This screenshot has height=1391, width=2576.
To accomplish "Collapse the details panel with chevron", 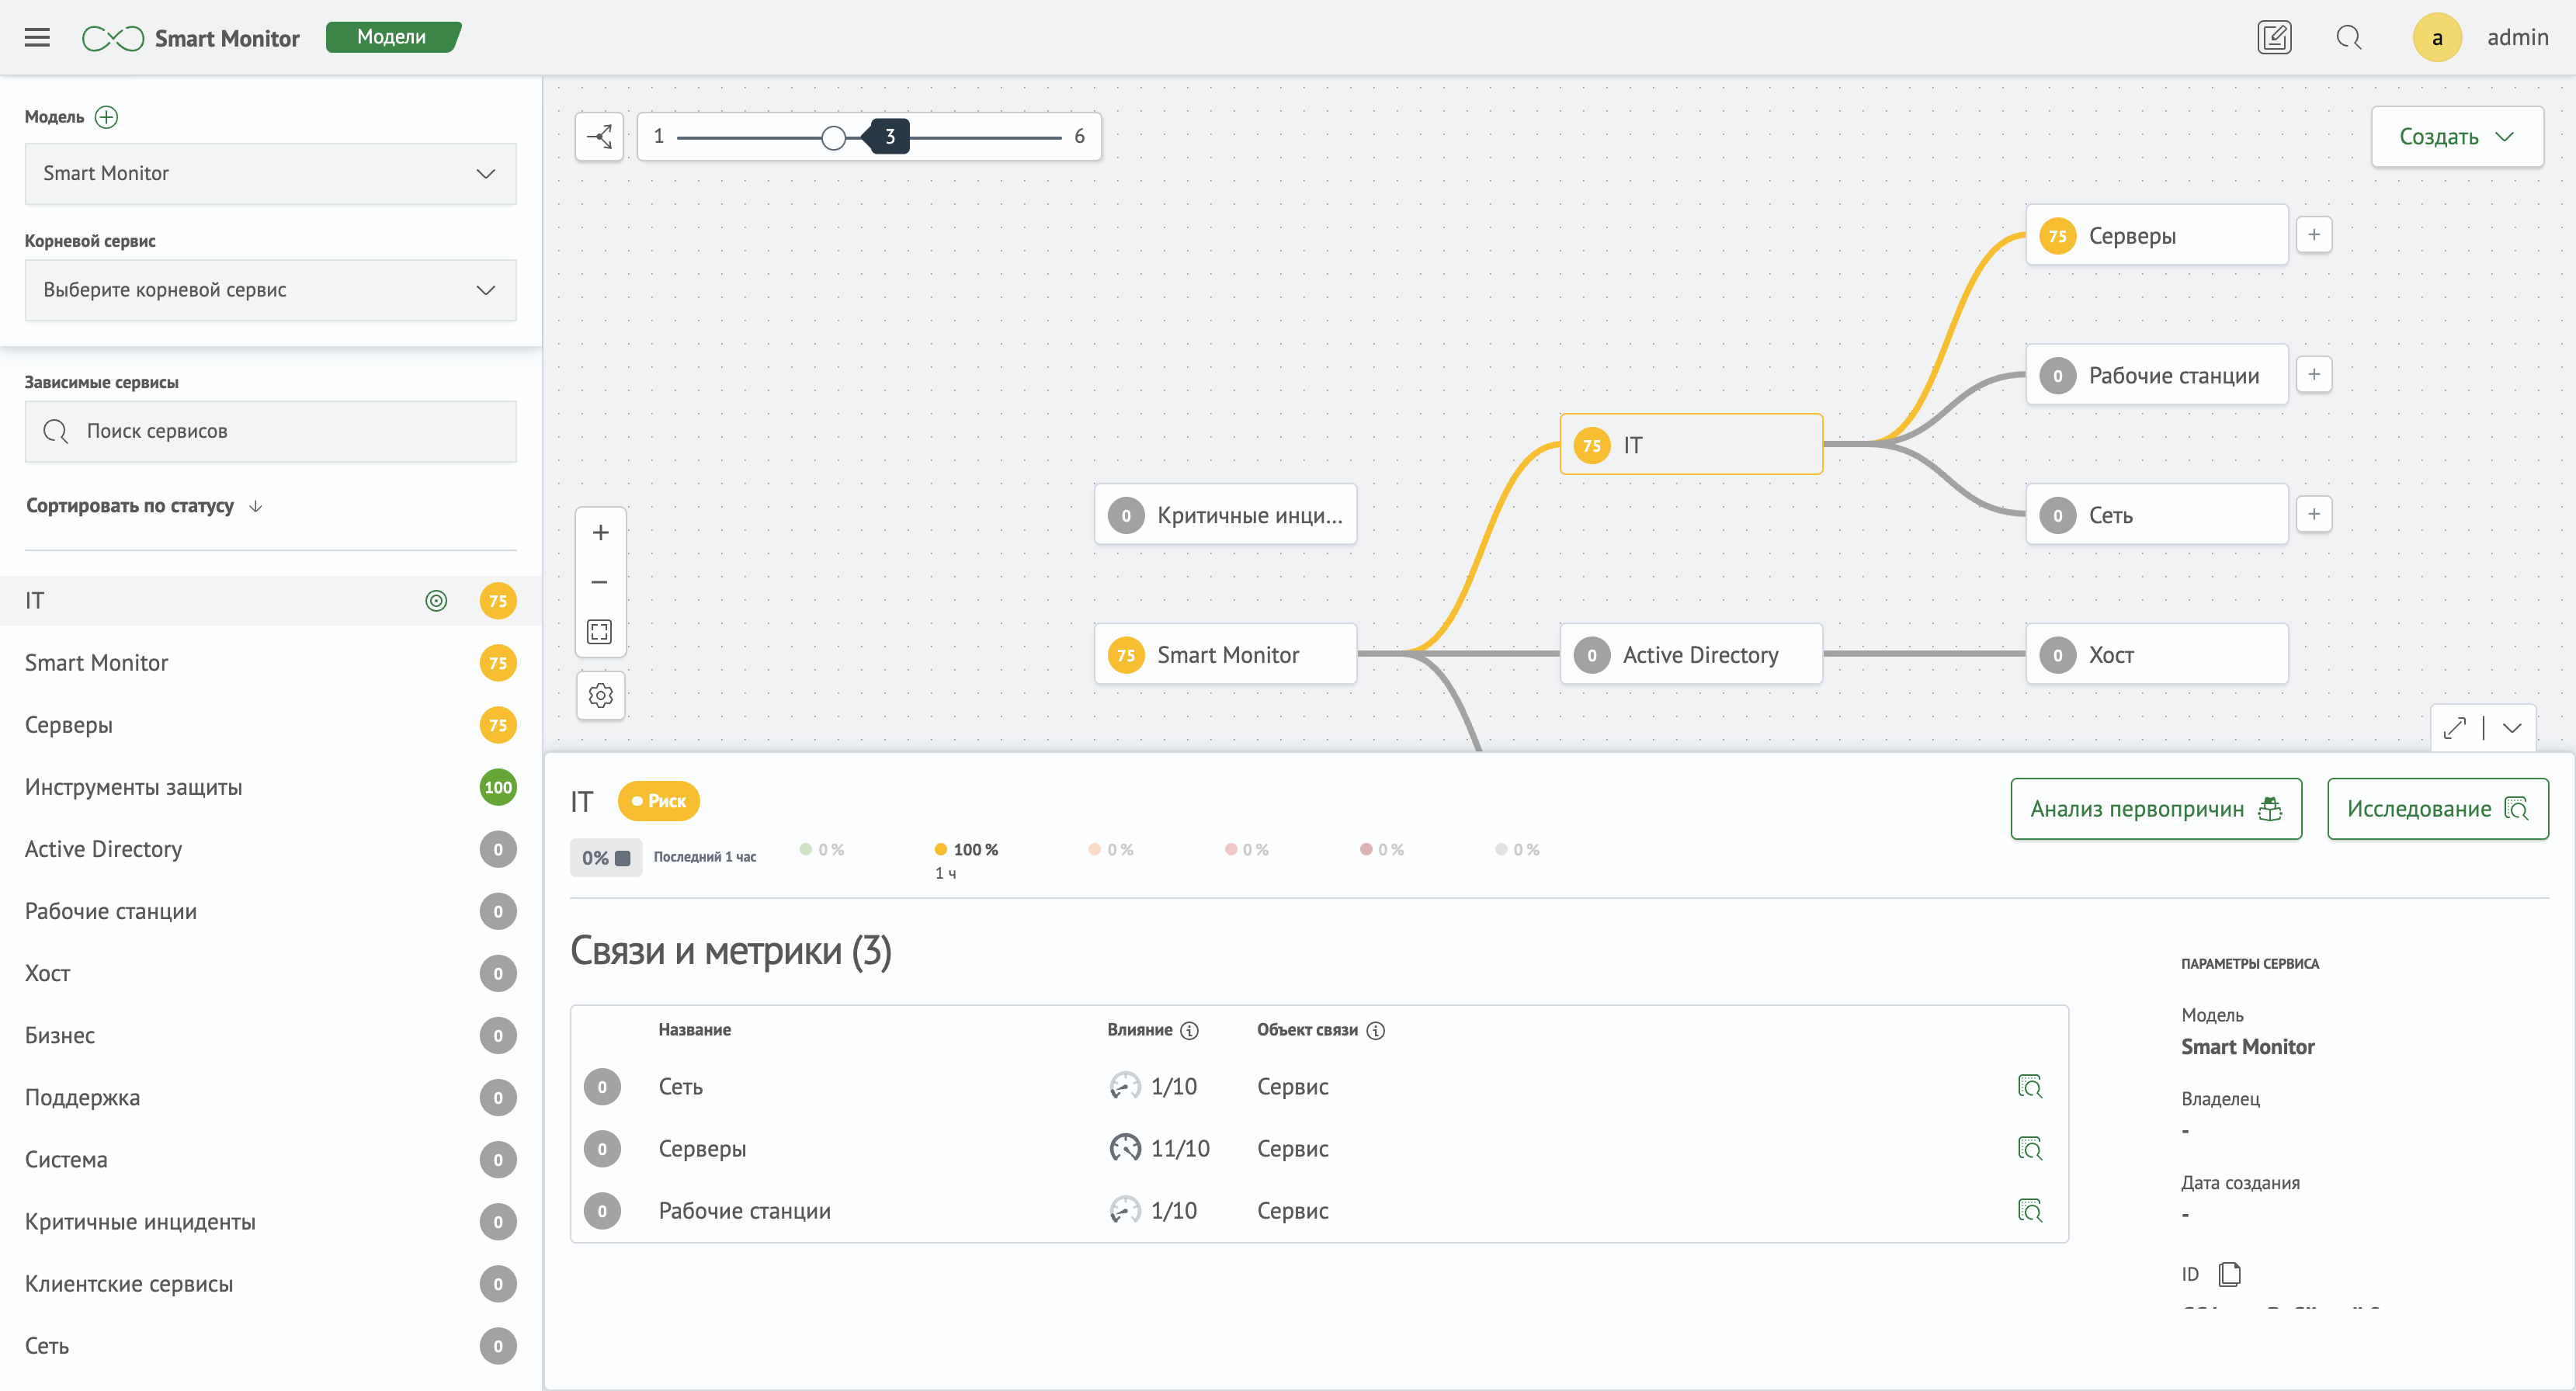I will (2512, 728).
